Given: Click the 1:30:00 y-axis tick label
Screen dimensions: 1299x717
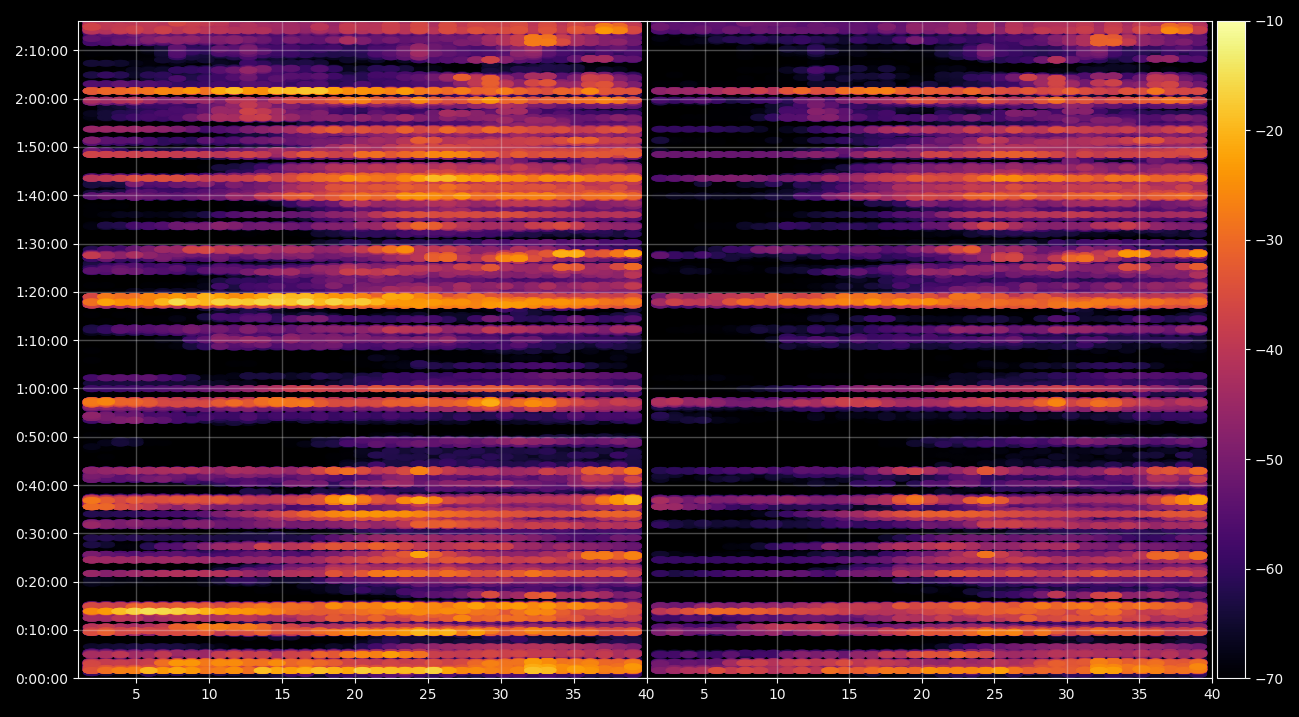Looking at the screenshot, I should 41,244.
